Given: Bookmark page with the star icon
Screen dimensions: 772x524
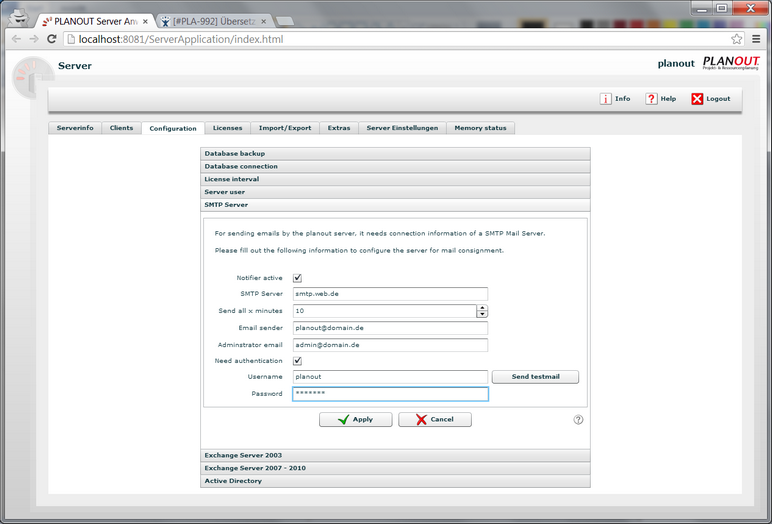Looking at the screenshot, I should [x=736, y=39].
